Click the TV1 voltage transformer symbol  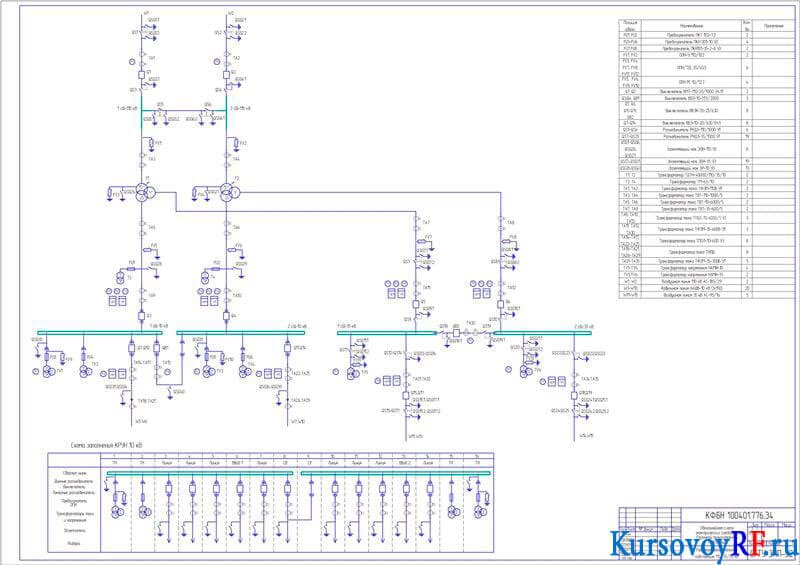(48, 371)
